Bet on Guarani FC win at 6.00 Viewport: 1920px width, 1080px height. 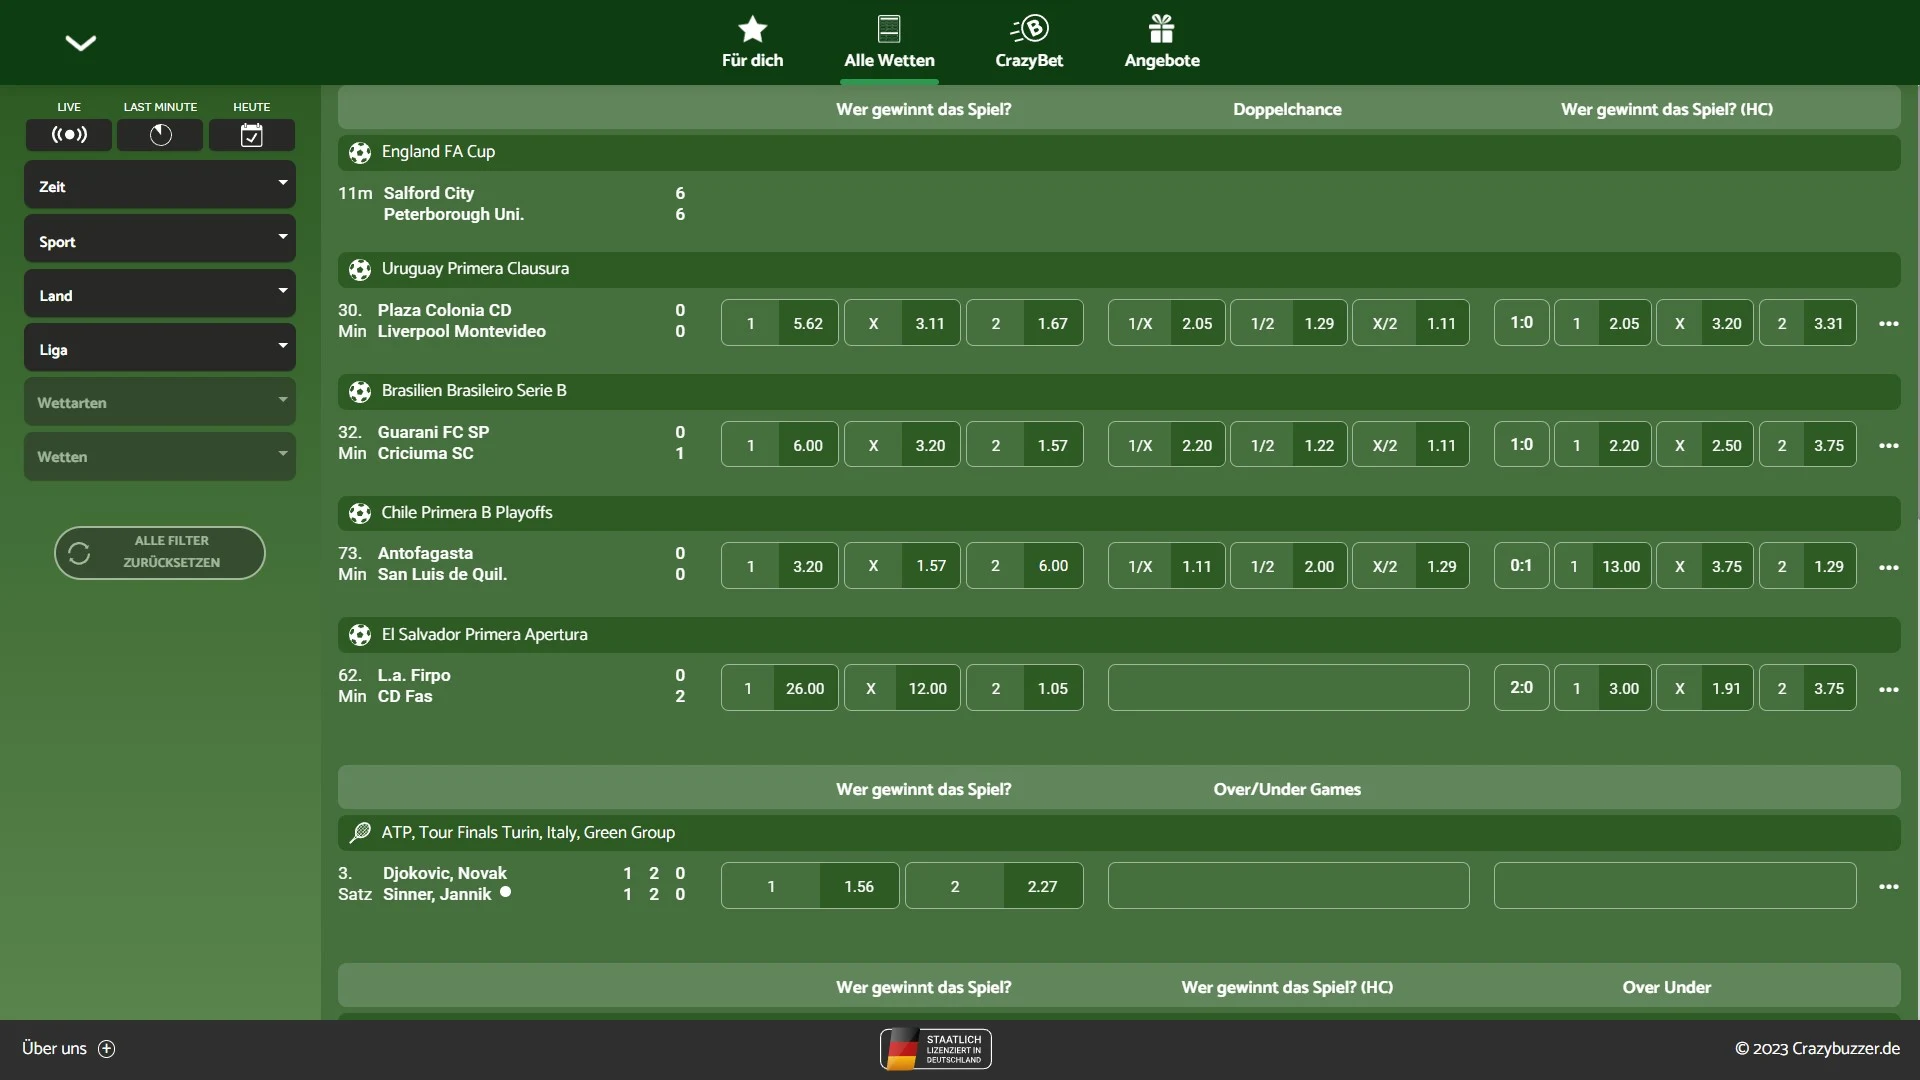(x=780, y=445)
